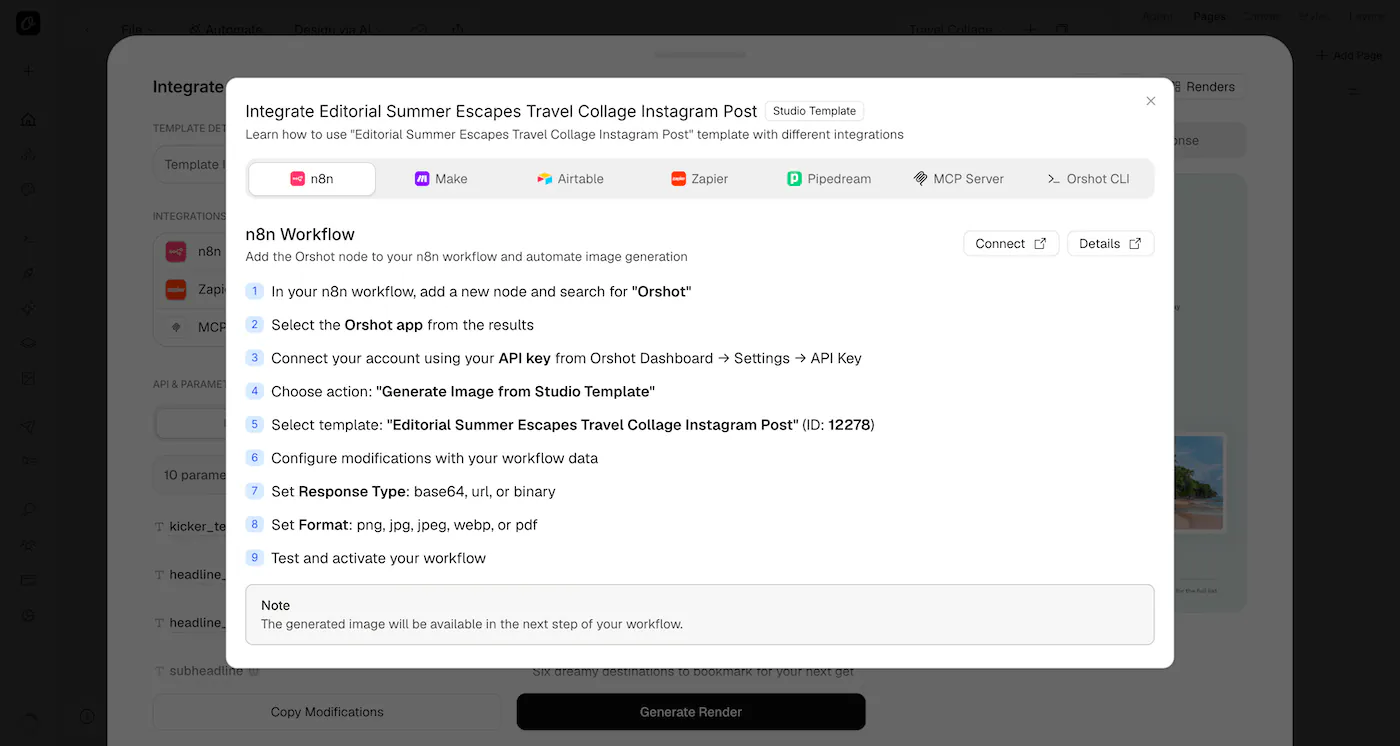Click the Note box text

[472, 624]
